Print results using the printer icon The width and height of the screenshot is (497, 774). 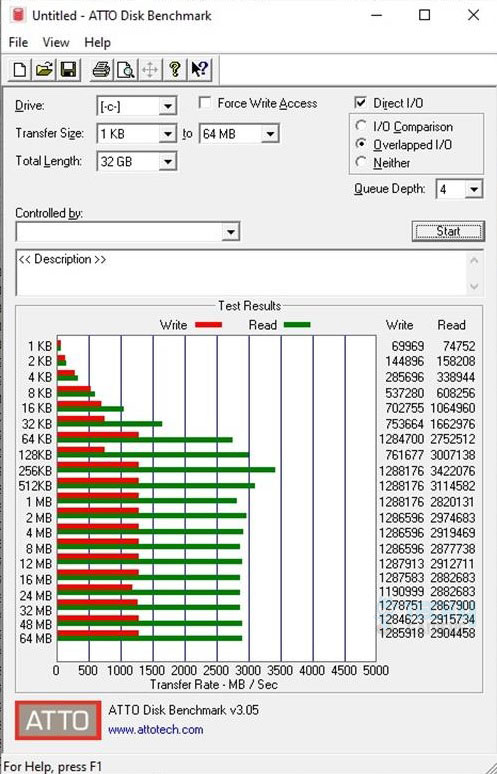tap(102, 70)
